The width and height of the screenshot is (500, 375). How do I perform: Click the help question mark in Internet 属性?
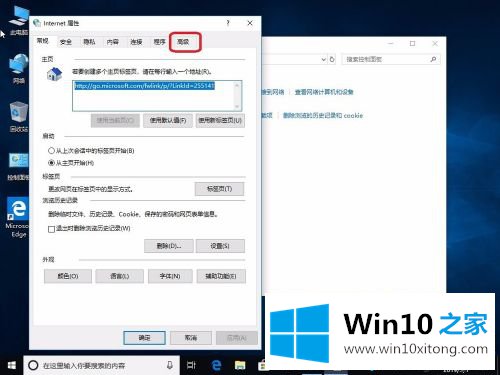228,23
